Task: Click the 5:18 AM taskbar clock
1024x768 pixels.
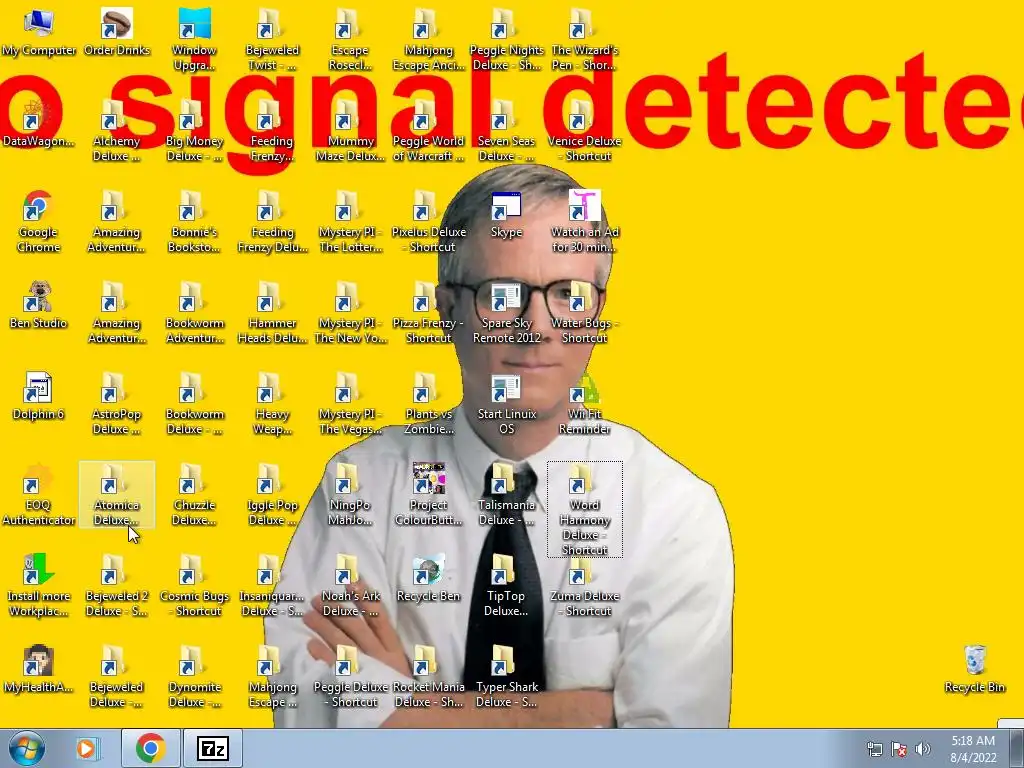Action: pos(973,749)
